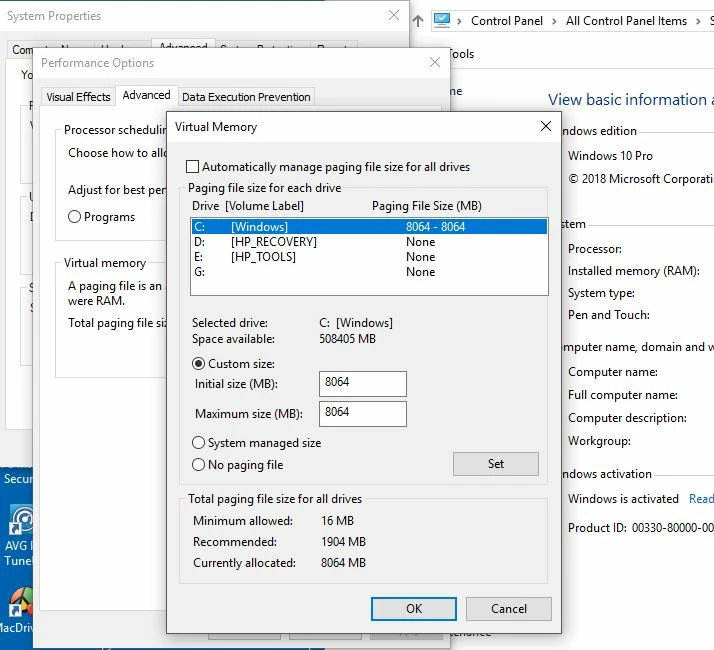Image resolution: width=714 pixels, height=650 pixels.
Task: Open AVG TuneUp desktop shortcut
Action: pos(17,534)
